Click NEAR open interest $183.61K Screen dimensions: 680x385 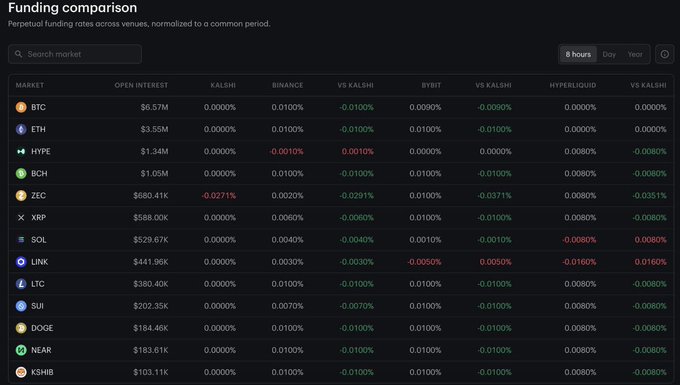click(x=150, y=350)
